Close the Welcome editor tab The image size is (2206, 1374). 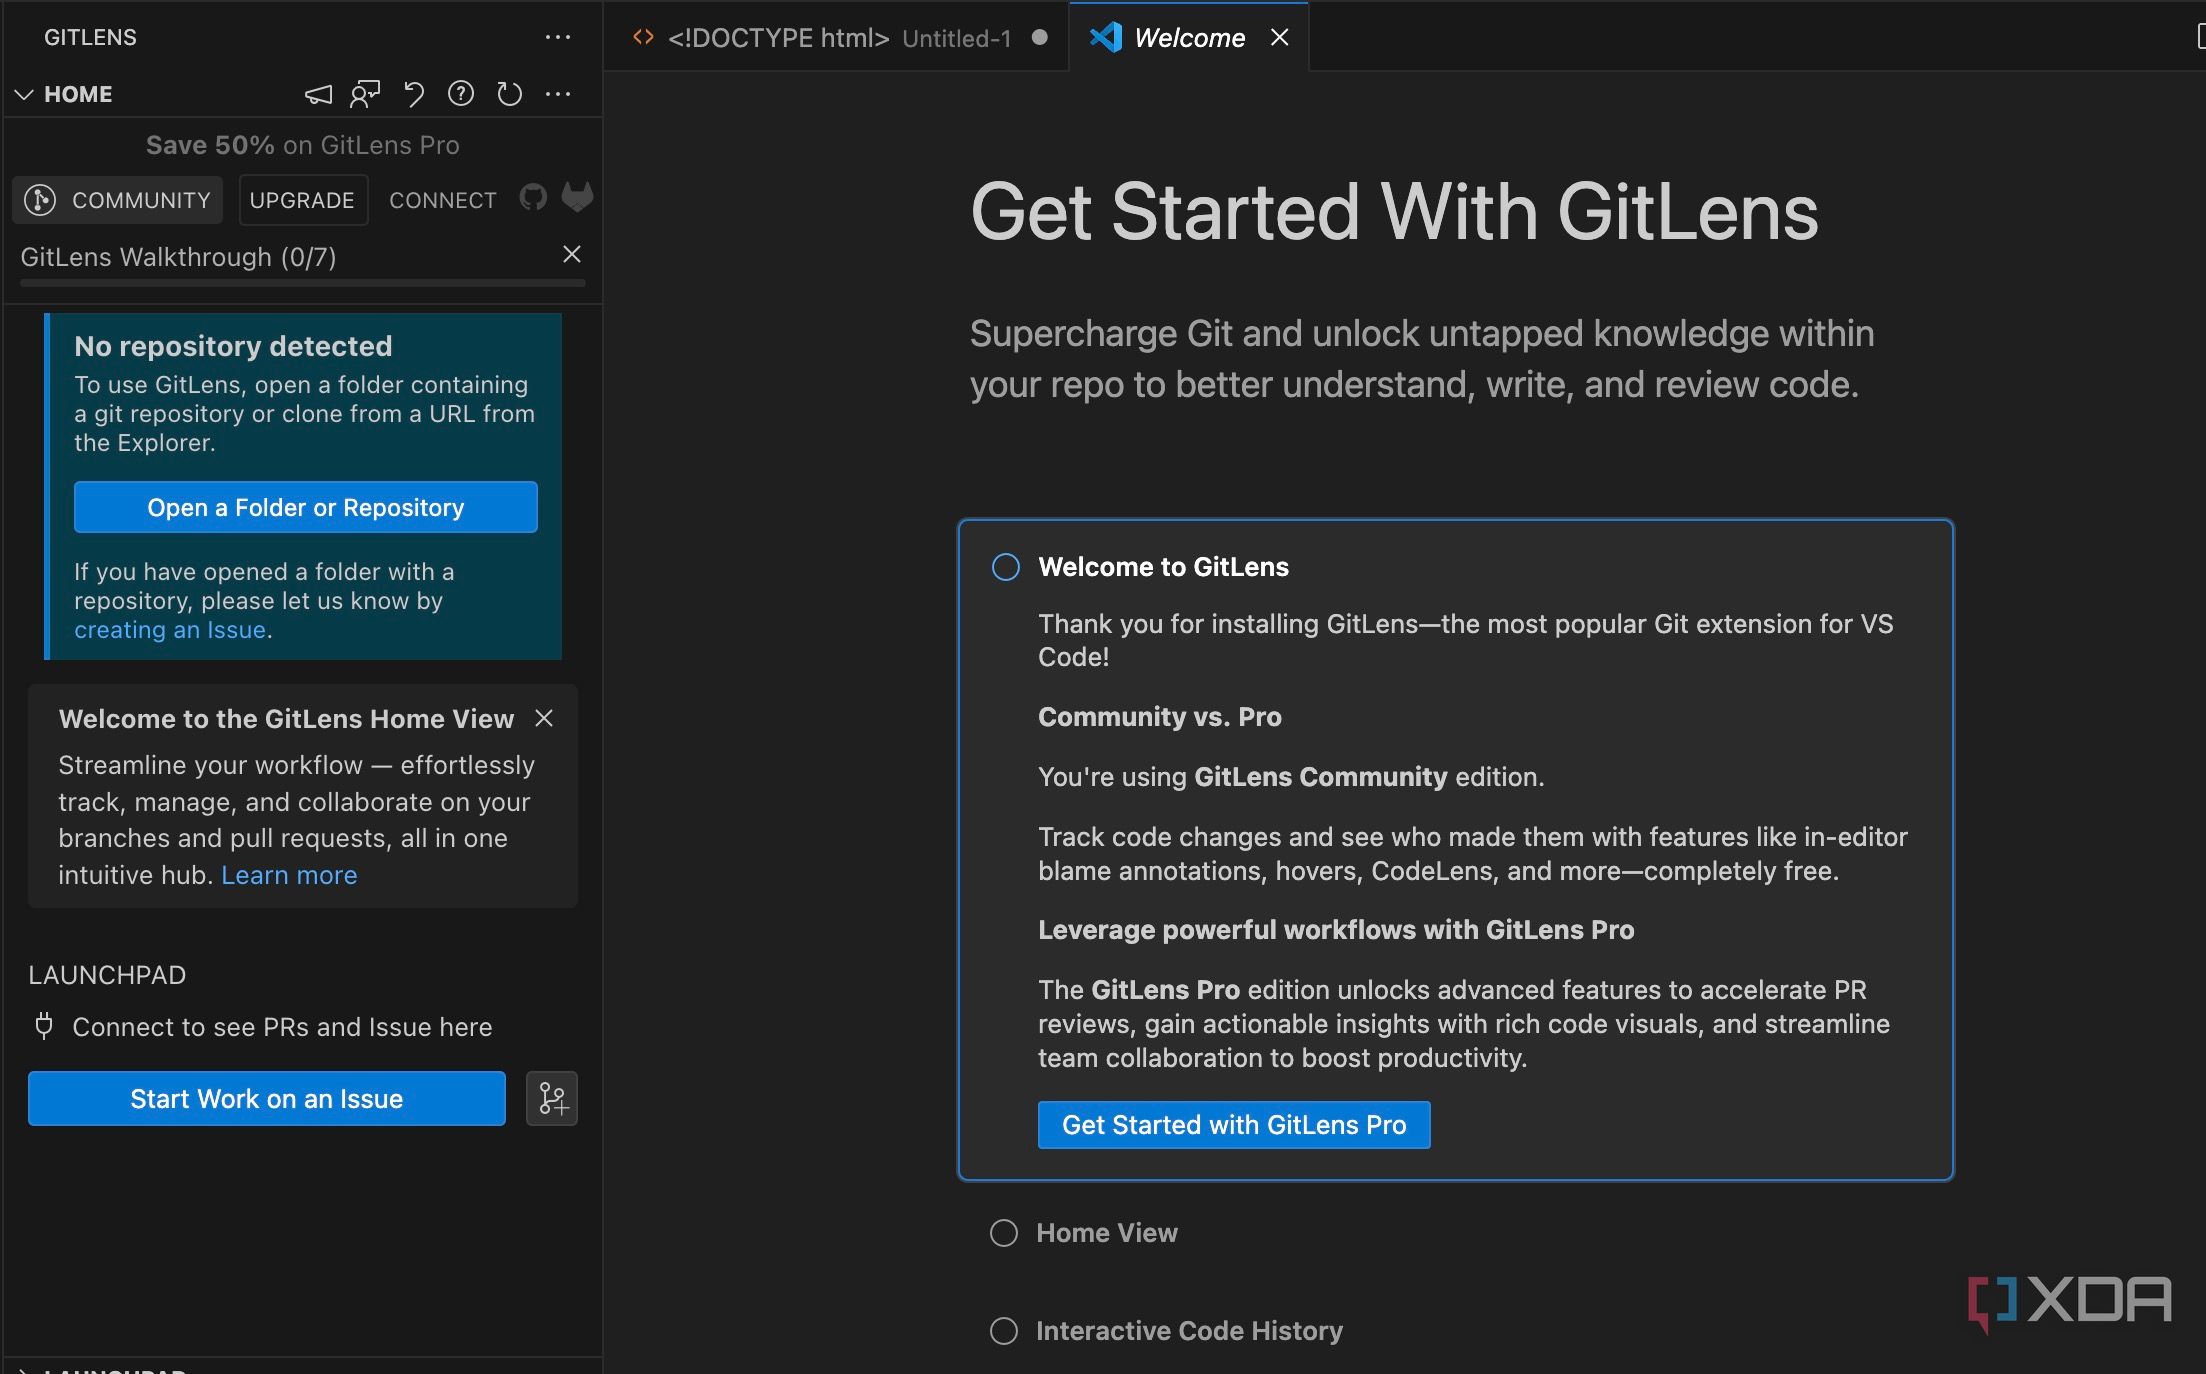1279,38
